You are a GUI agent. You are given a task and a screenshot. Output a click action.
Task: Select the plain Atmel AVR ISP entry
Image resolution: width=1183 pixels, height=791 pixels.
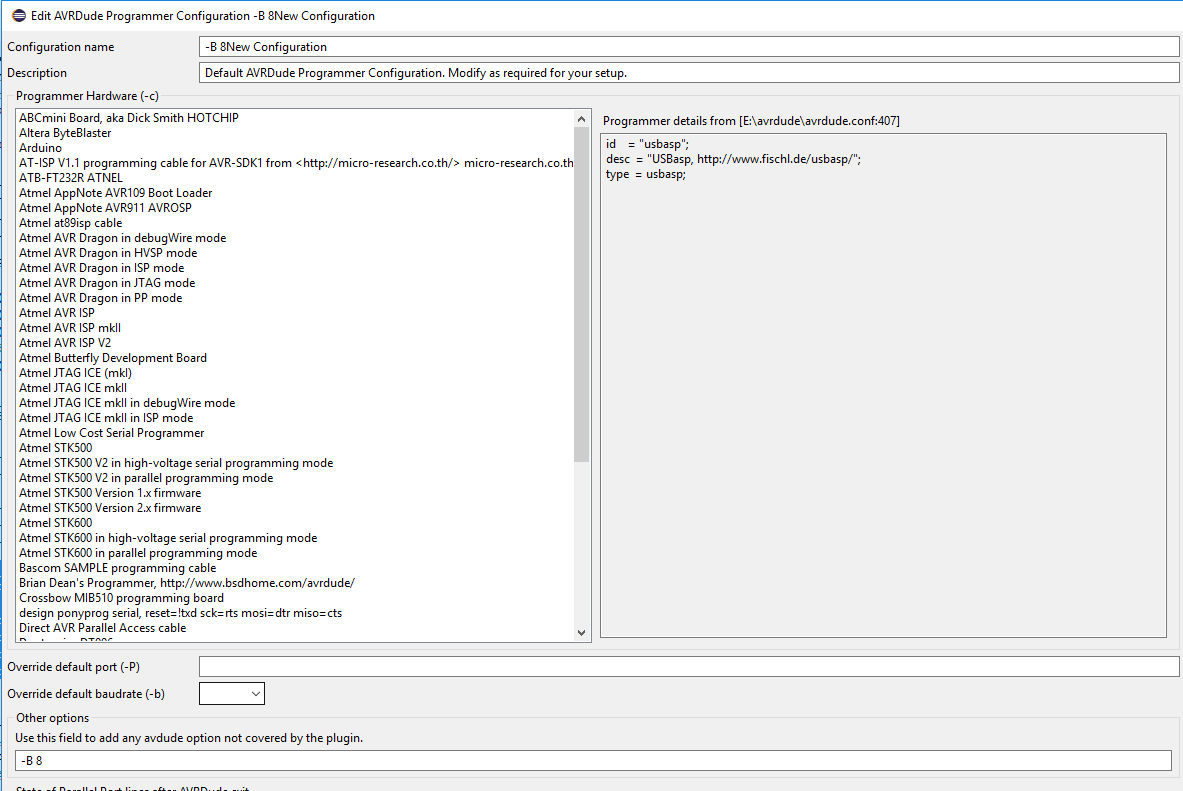[57, 312]
